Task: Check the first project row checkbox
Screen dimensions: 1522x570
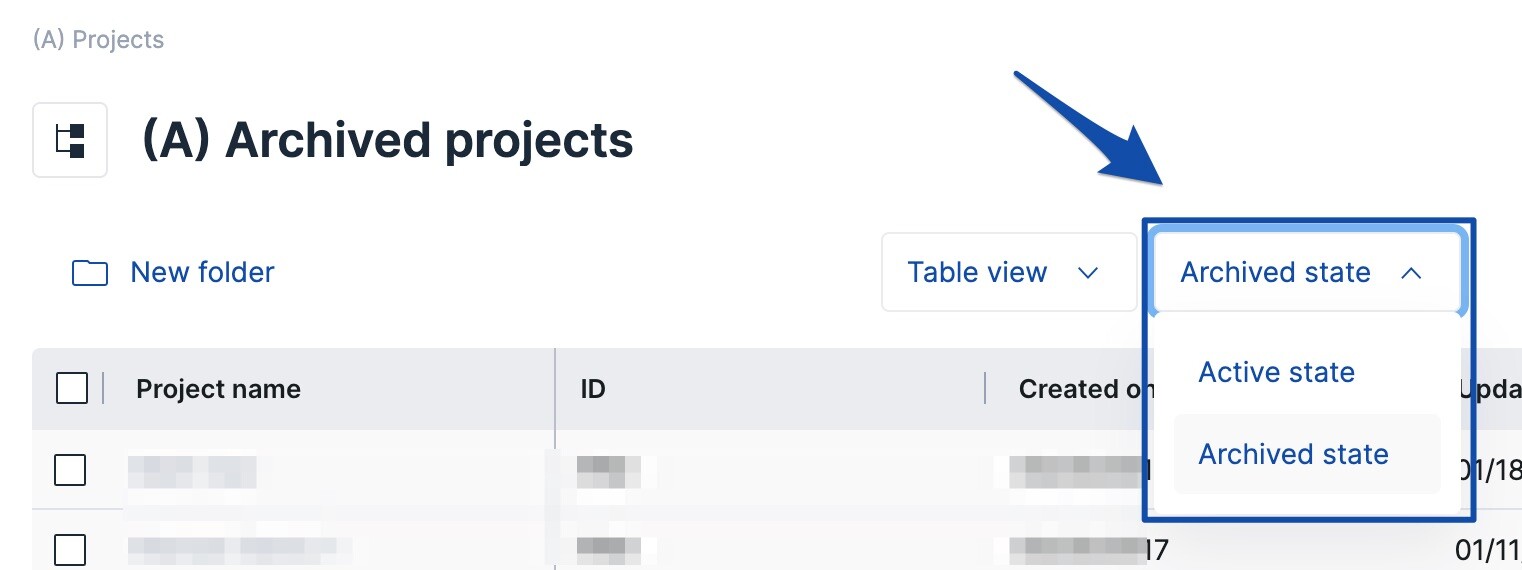Action: tap(70, 470)
